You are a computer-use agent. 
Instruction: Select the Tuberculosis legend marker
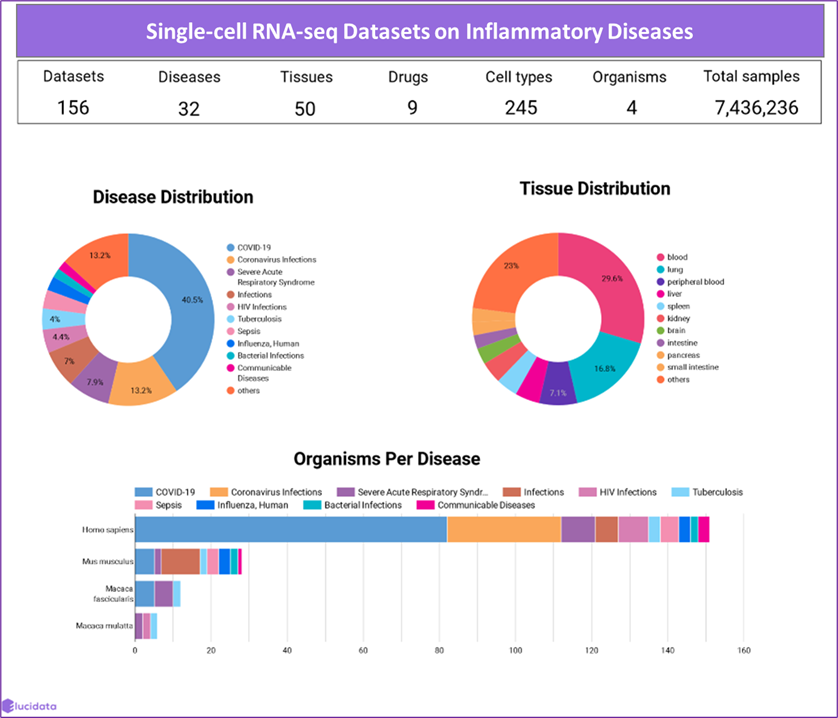(230, 319)
